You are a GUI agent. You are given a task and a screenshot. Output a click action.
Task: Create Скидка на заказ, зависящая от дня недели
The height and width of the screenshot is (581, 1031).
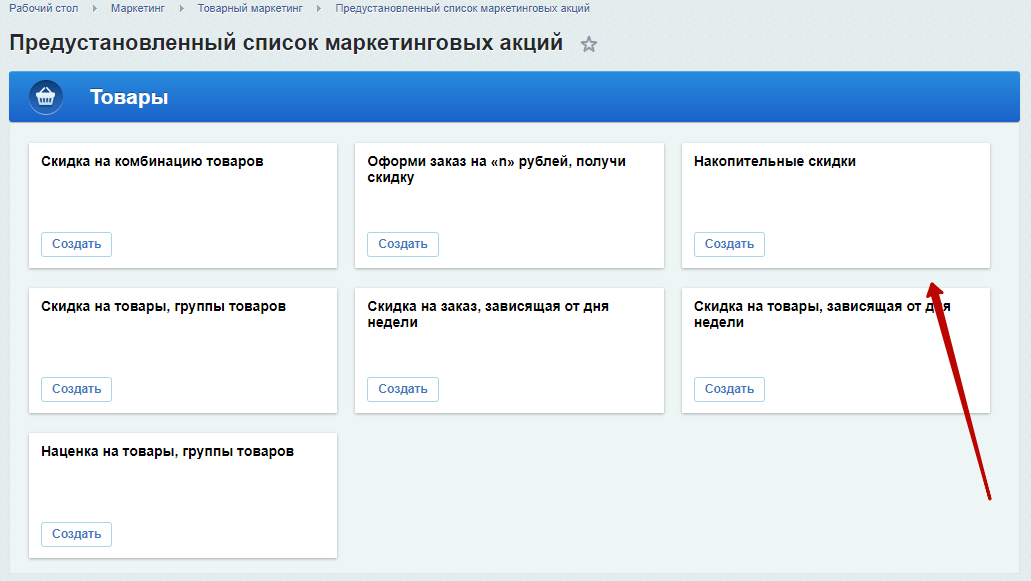coord(402,389)
